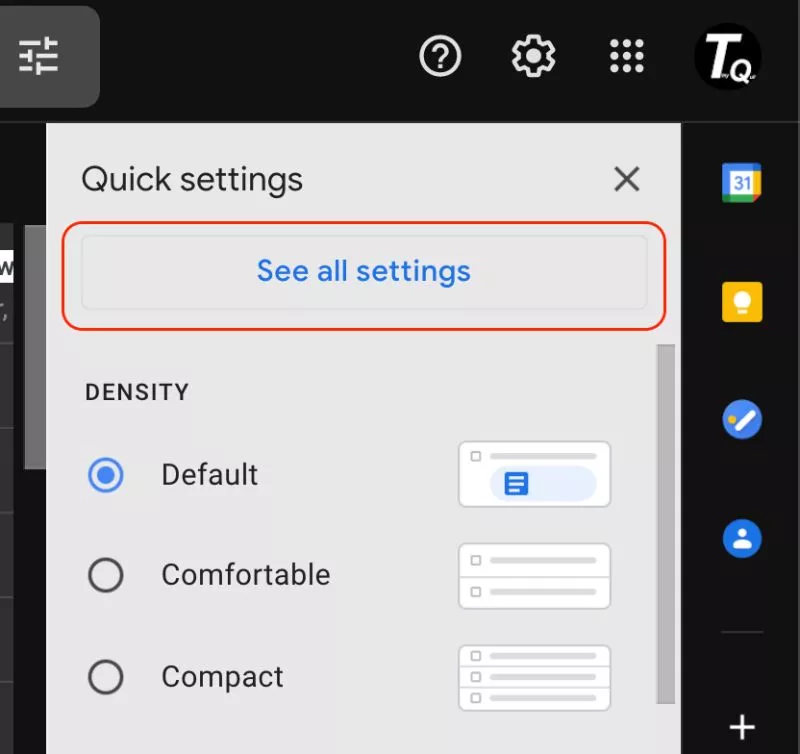Close the Quick settings panel
Image resolution: width=800 pixels, height=754 pixels.
click(x=627, y=179)
